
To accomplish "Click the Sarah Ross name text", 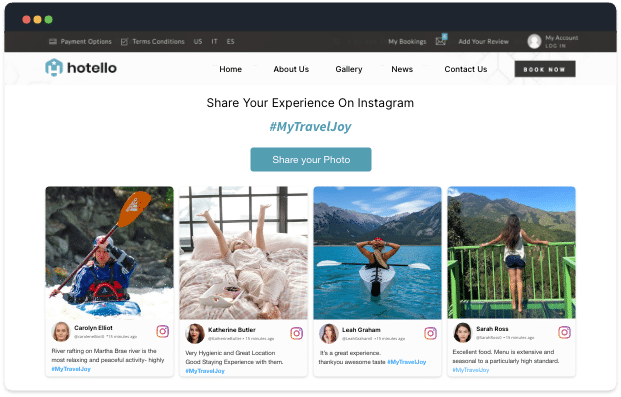I will 492,329.
